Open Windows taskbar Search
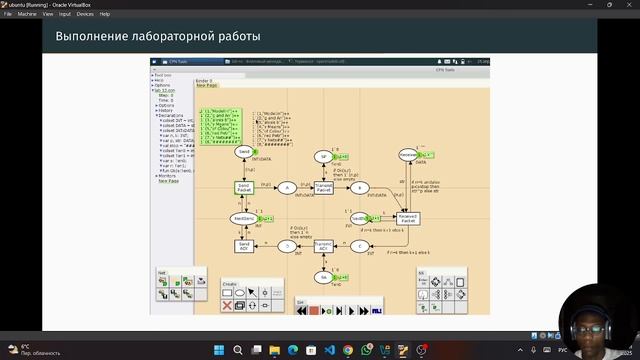640x360 pixels. 238,350
